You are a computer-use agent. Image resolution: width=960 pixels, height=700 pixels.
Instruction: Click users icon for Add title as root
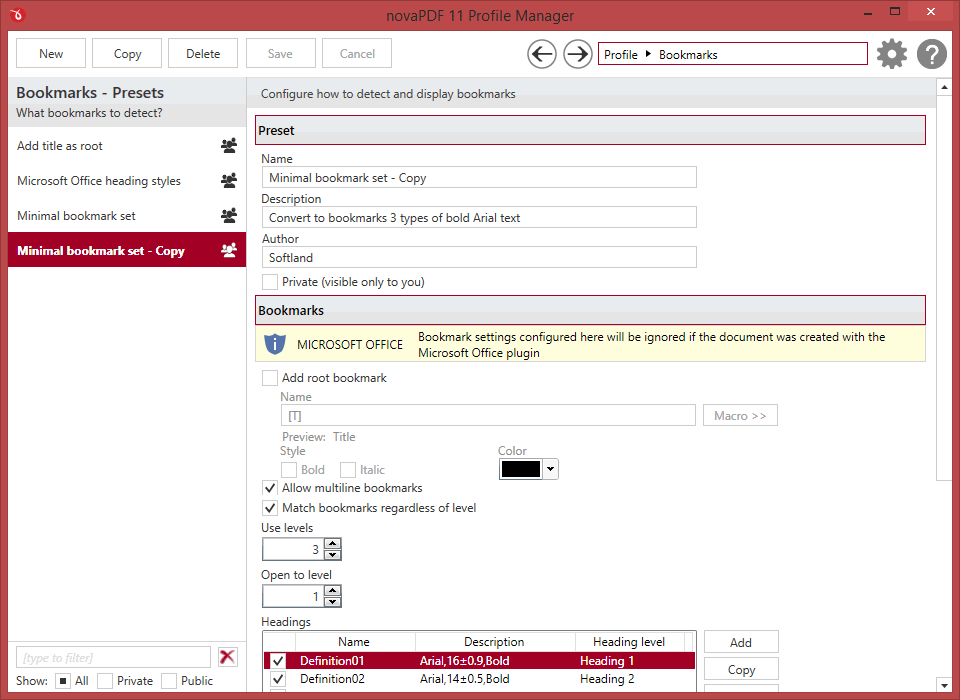229,146
